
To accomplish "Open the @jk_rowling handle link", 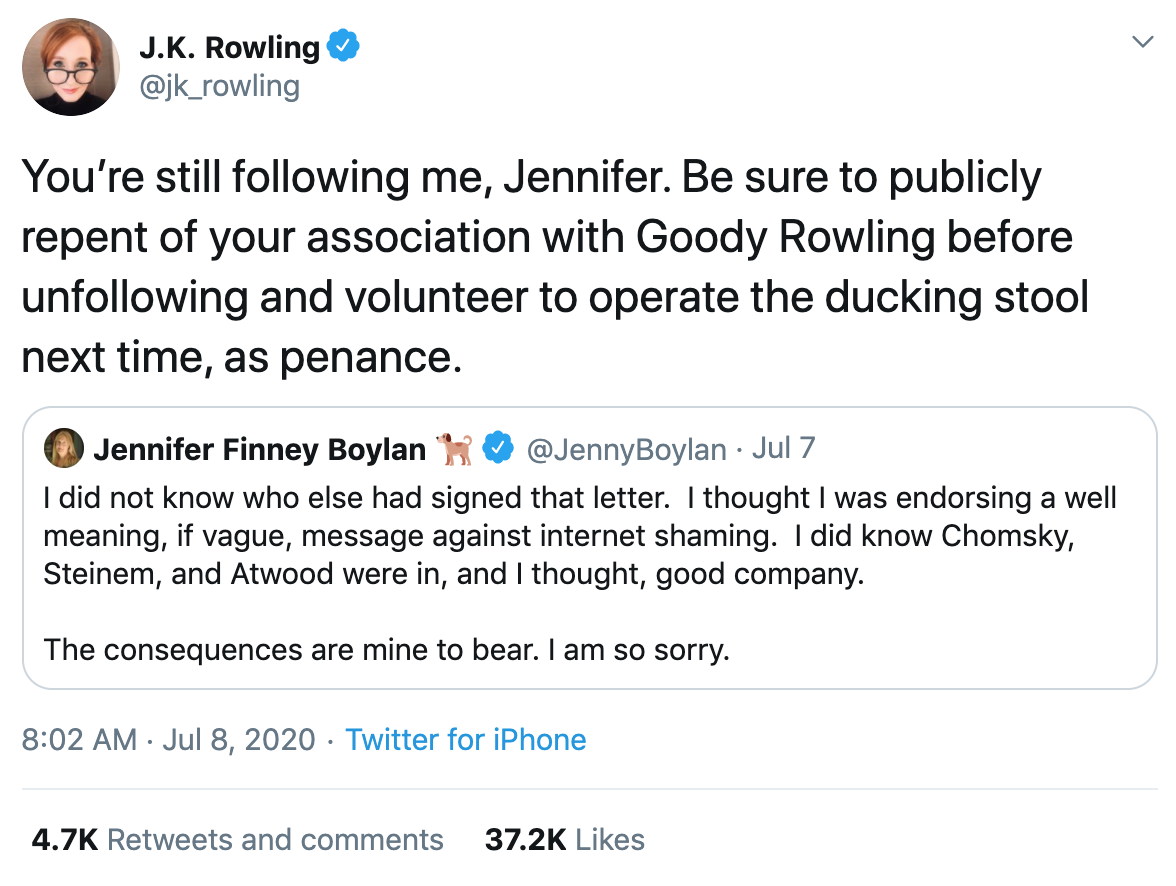I will tap(220, 86).
